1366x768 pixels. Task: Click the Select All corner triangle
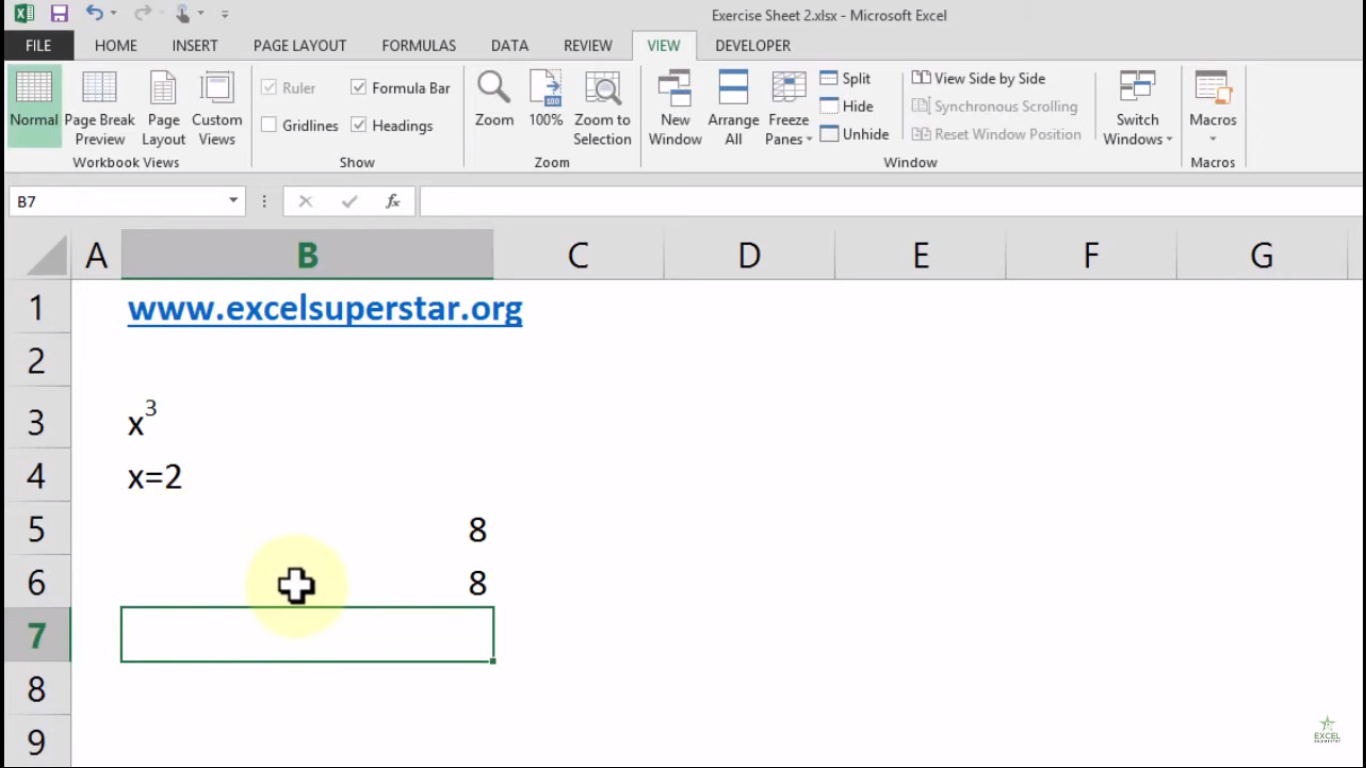point(47,255)
